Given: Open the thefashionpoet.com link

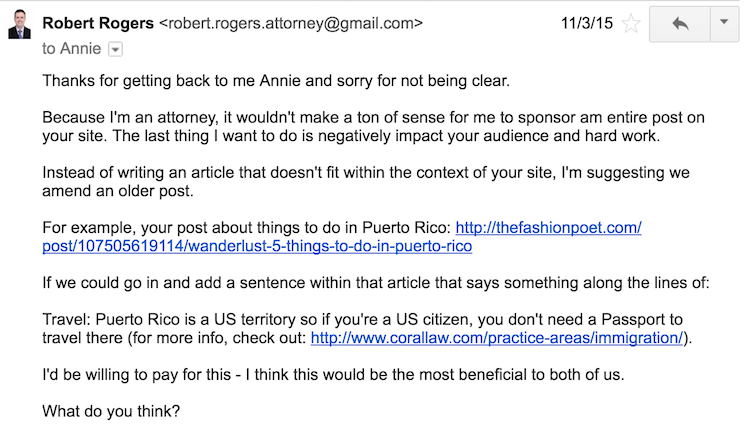Looking at the screenshot, I should coord(548,227).
